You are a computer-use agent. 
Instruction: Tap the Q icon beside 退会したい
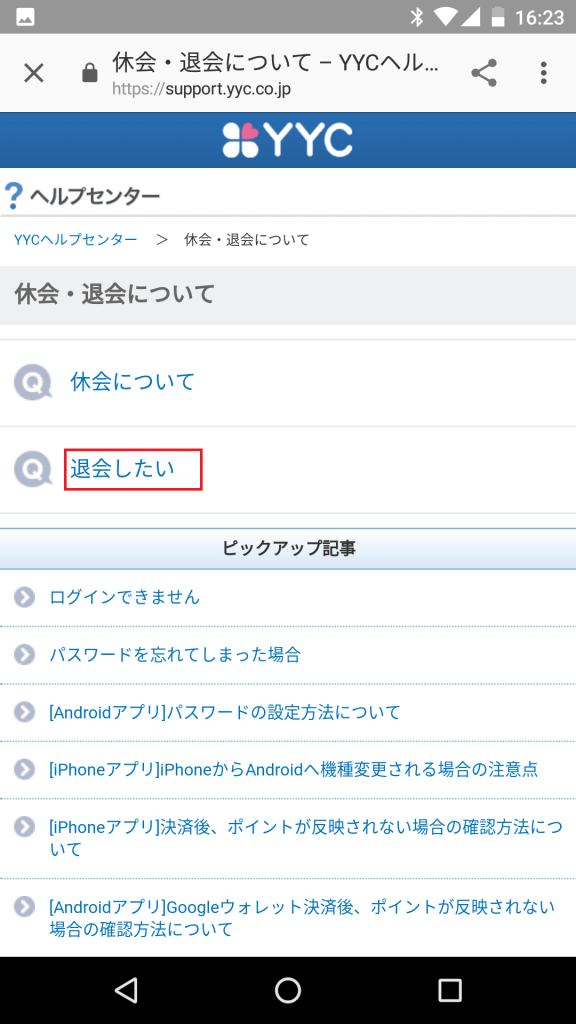33,469
